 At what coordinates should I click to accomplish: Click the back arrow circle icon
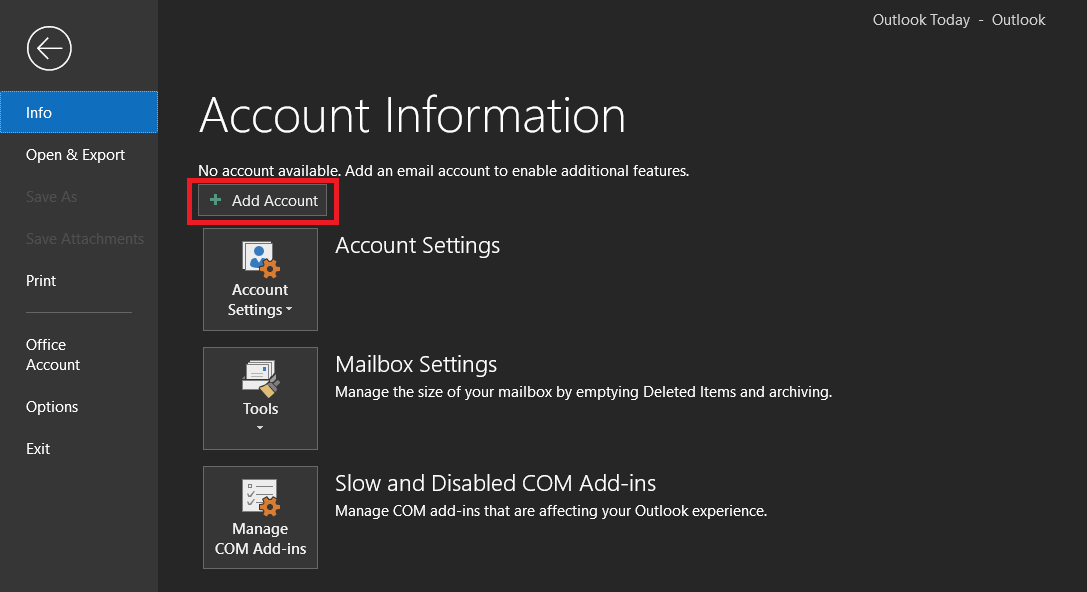pos(49,49)
